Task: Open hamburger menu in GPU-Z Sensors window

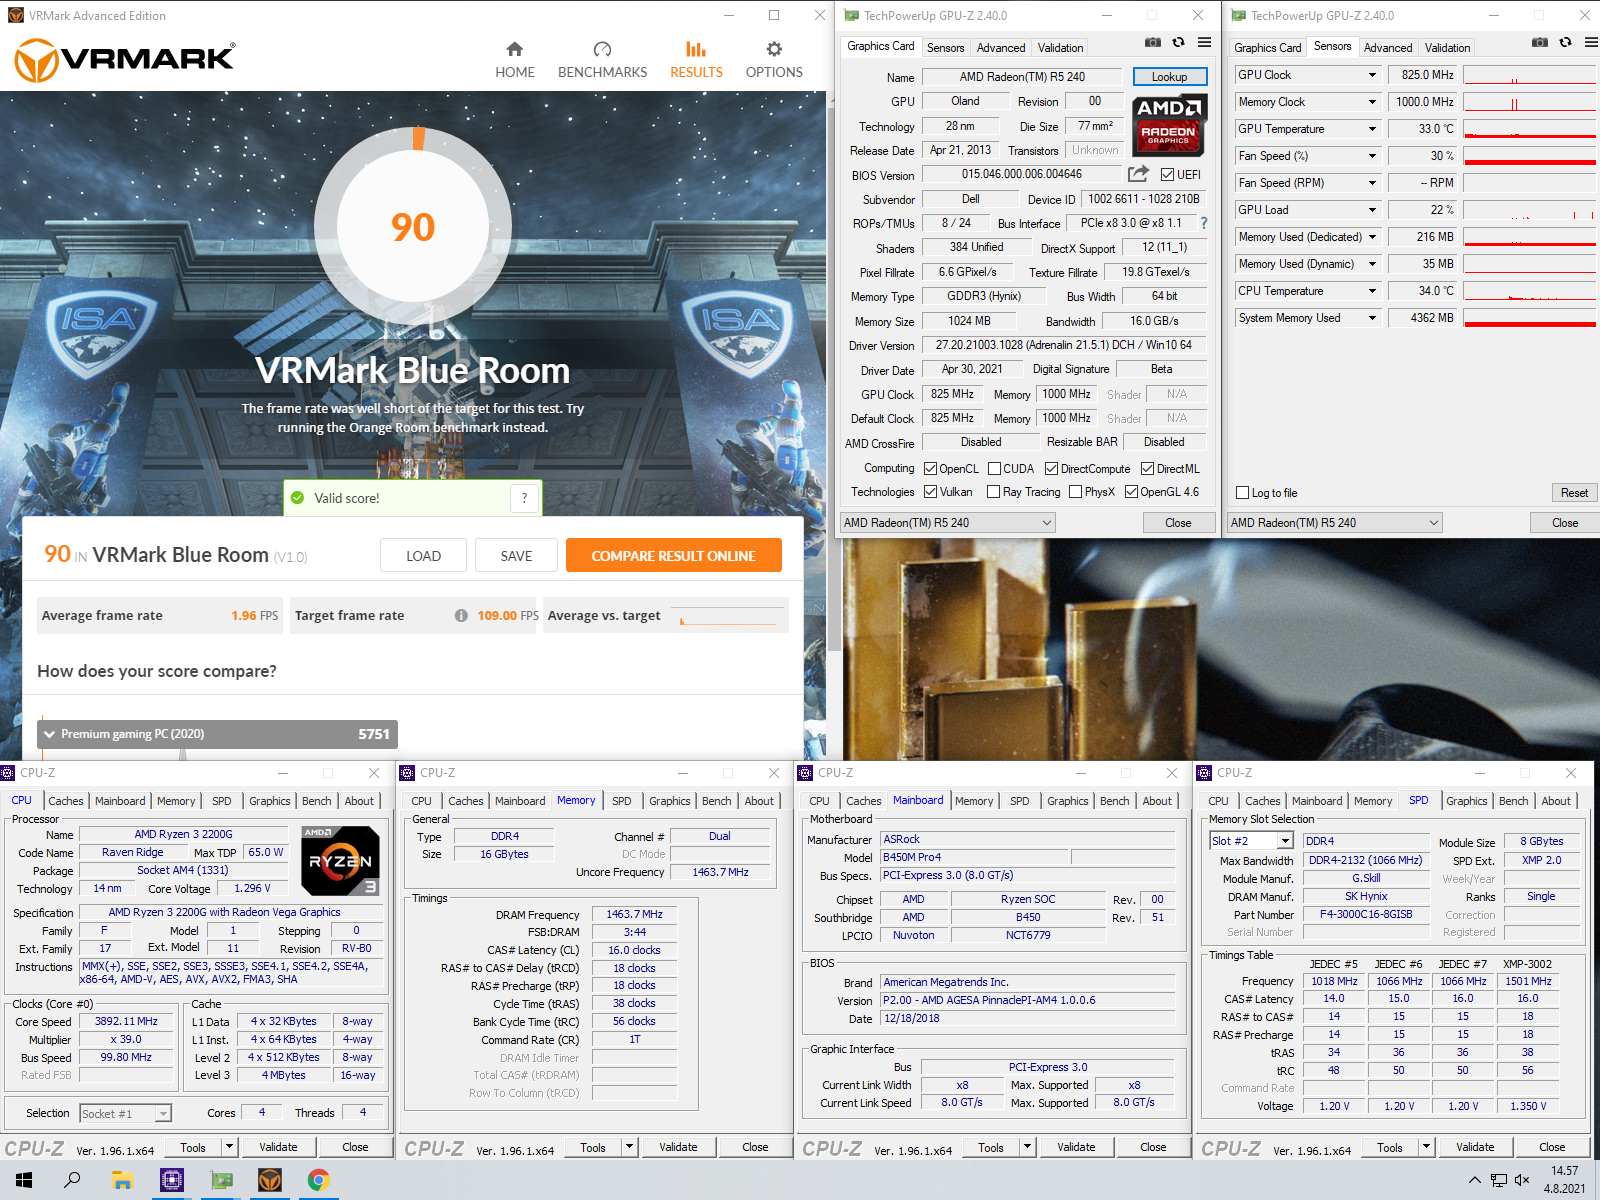Action: (x=1591, y=42)
